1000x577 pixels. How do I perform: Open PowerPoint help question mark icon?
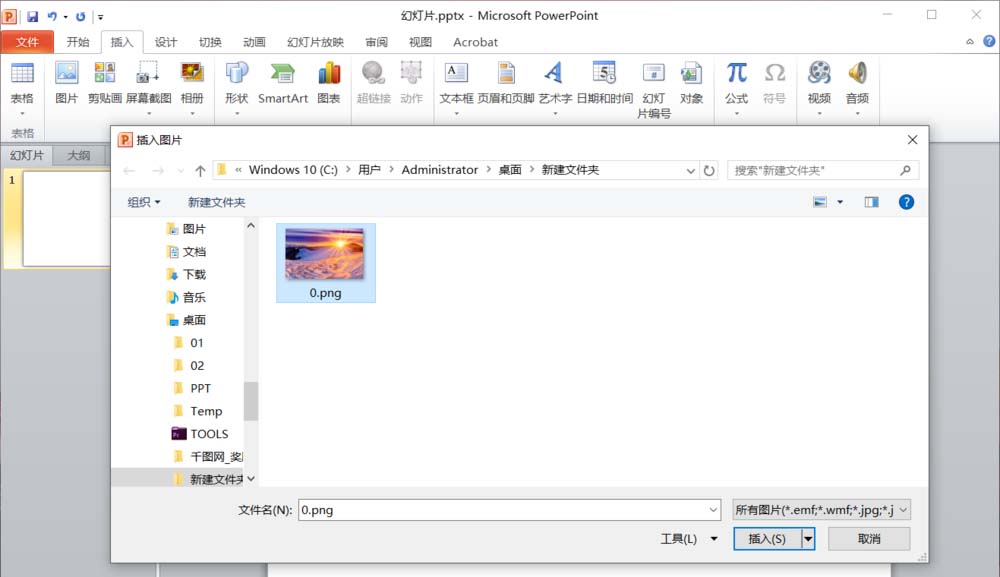point(989,41)
